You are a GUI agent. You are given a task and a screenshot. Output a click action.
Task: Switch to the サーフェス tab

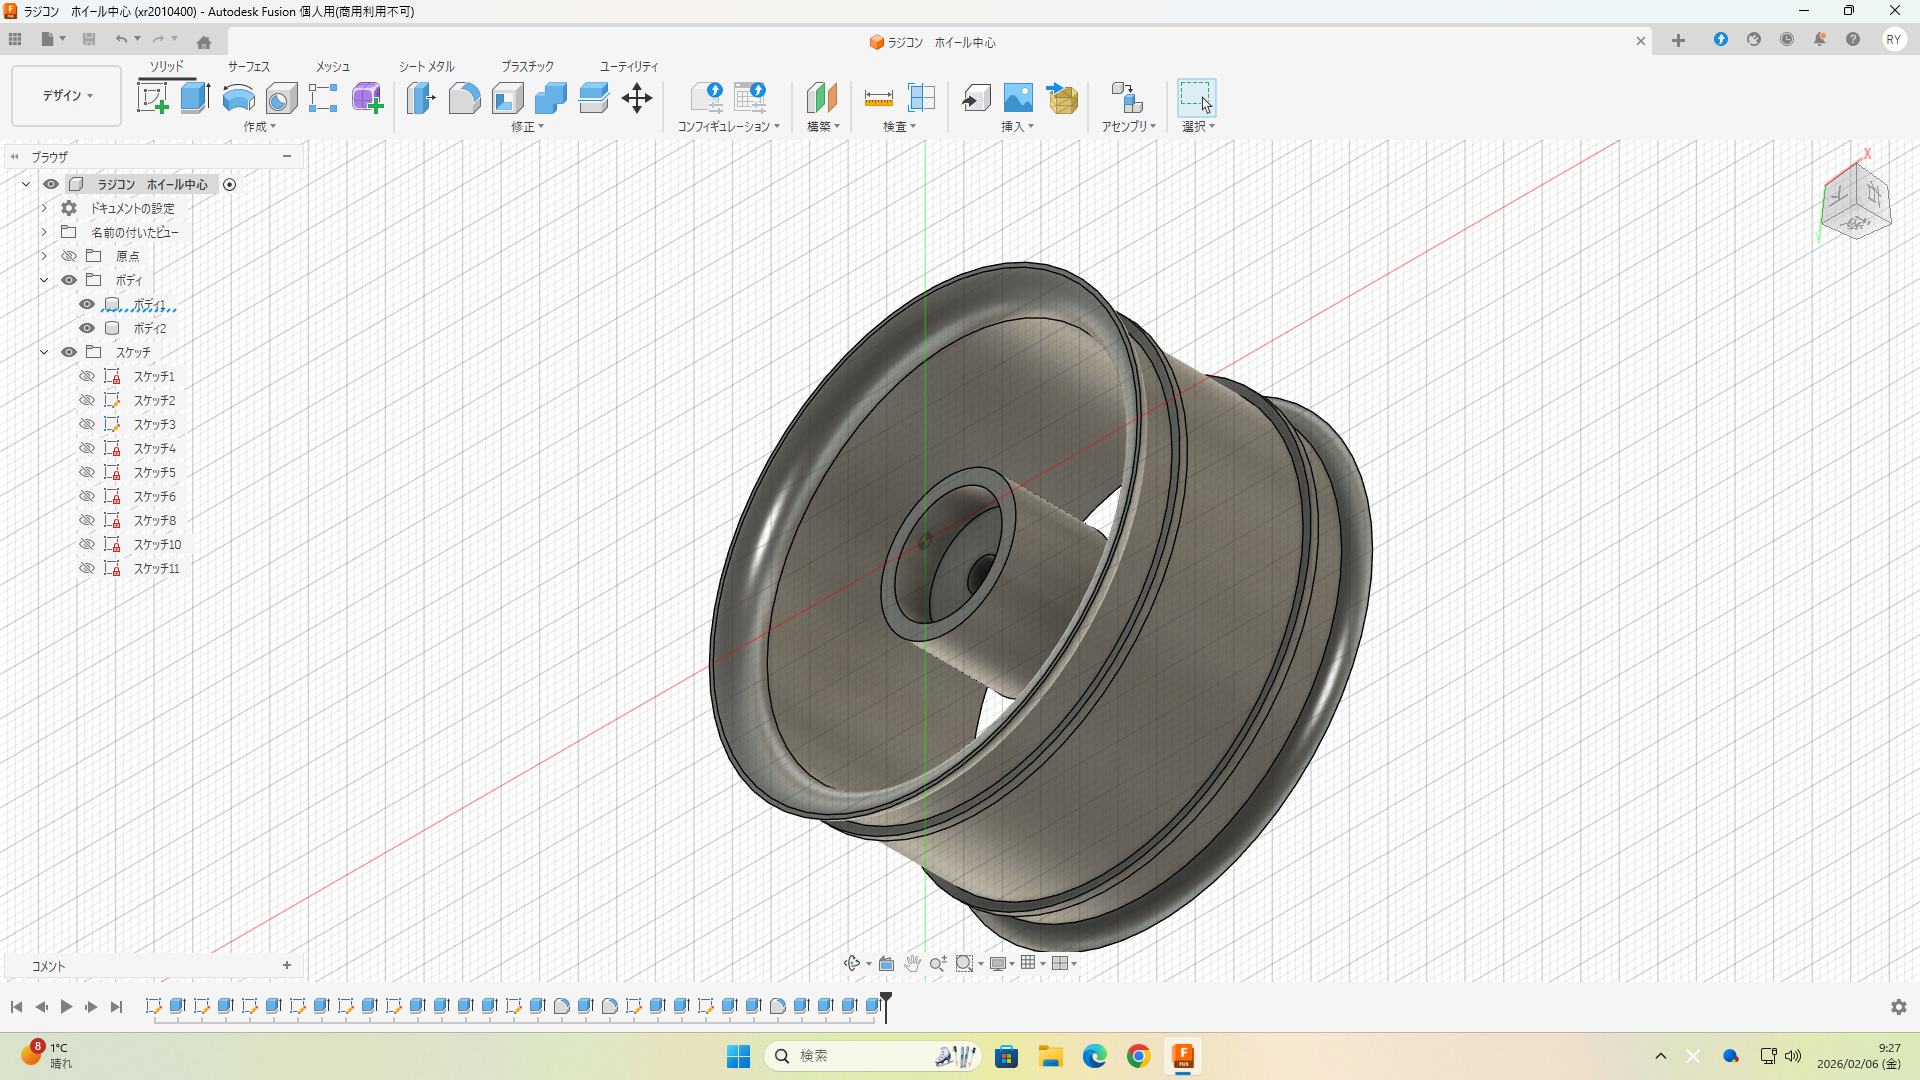pos(248,66)
